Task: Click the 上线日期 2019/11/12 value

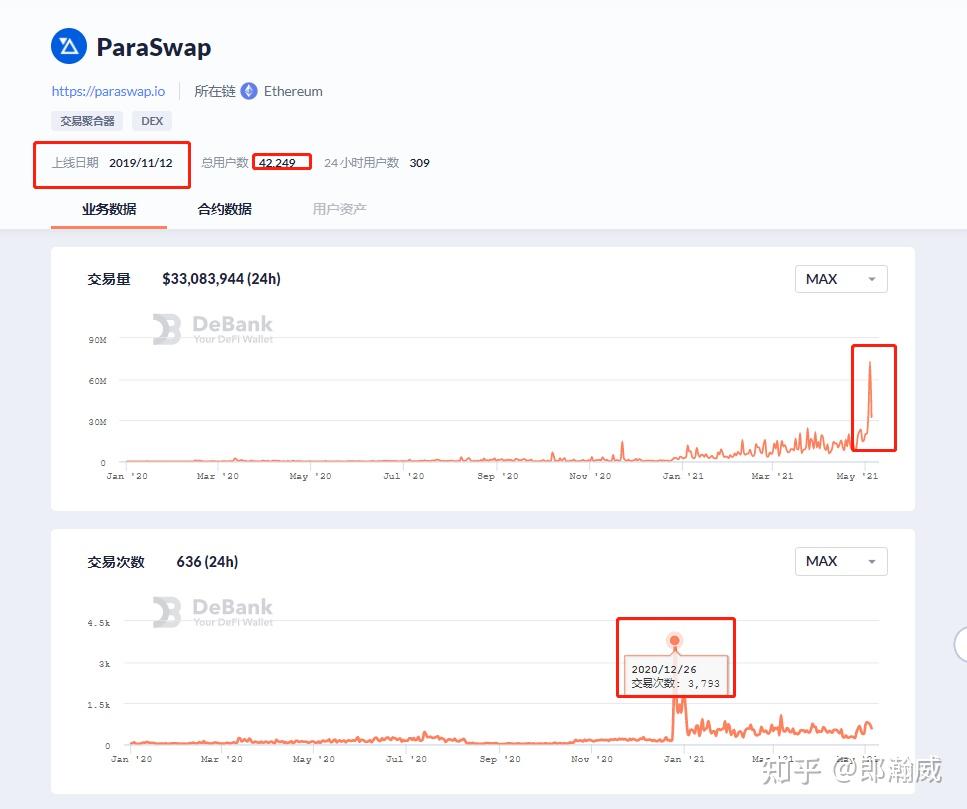Action: 141,163
